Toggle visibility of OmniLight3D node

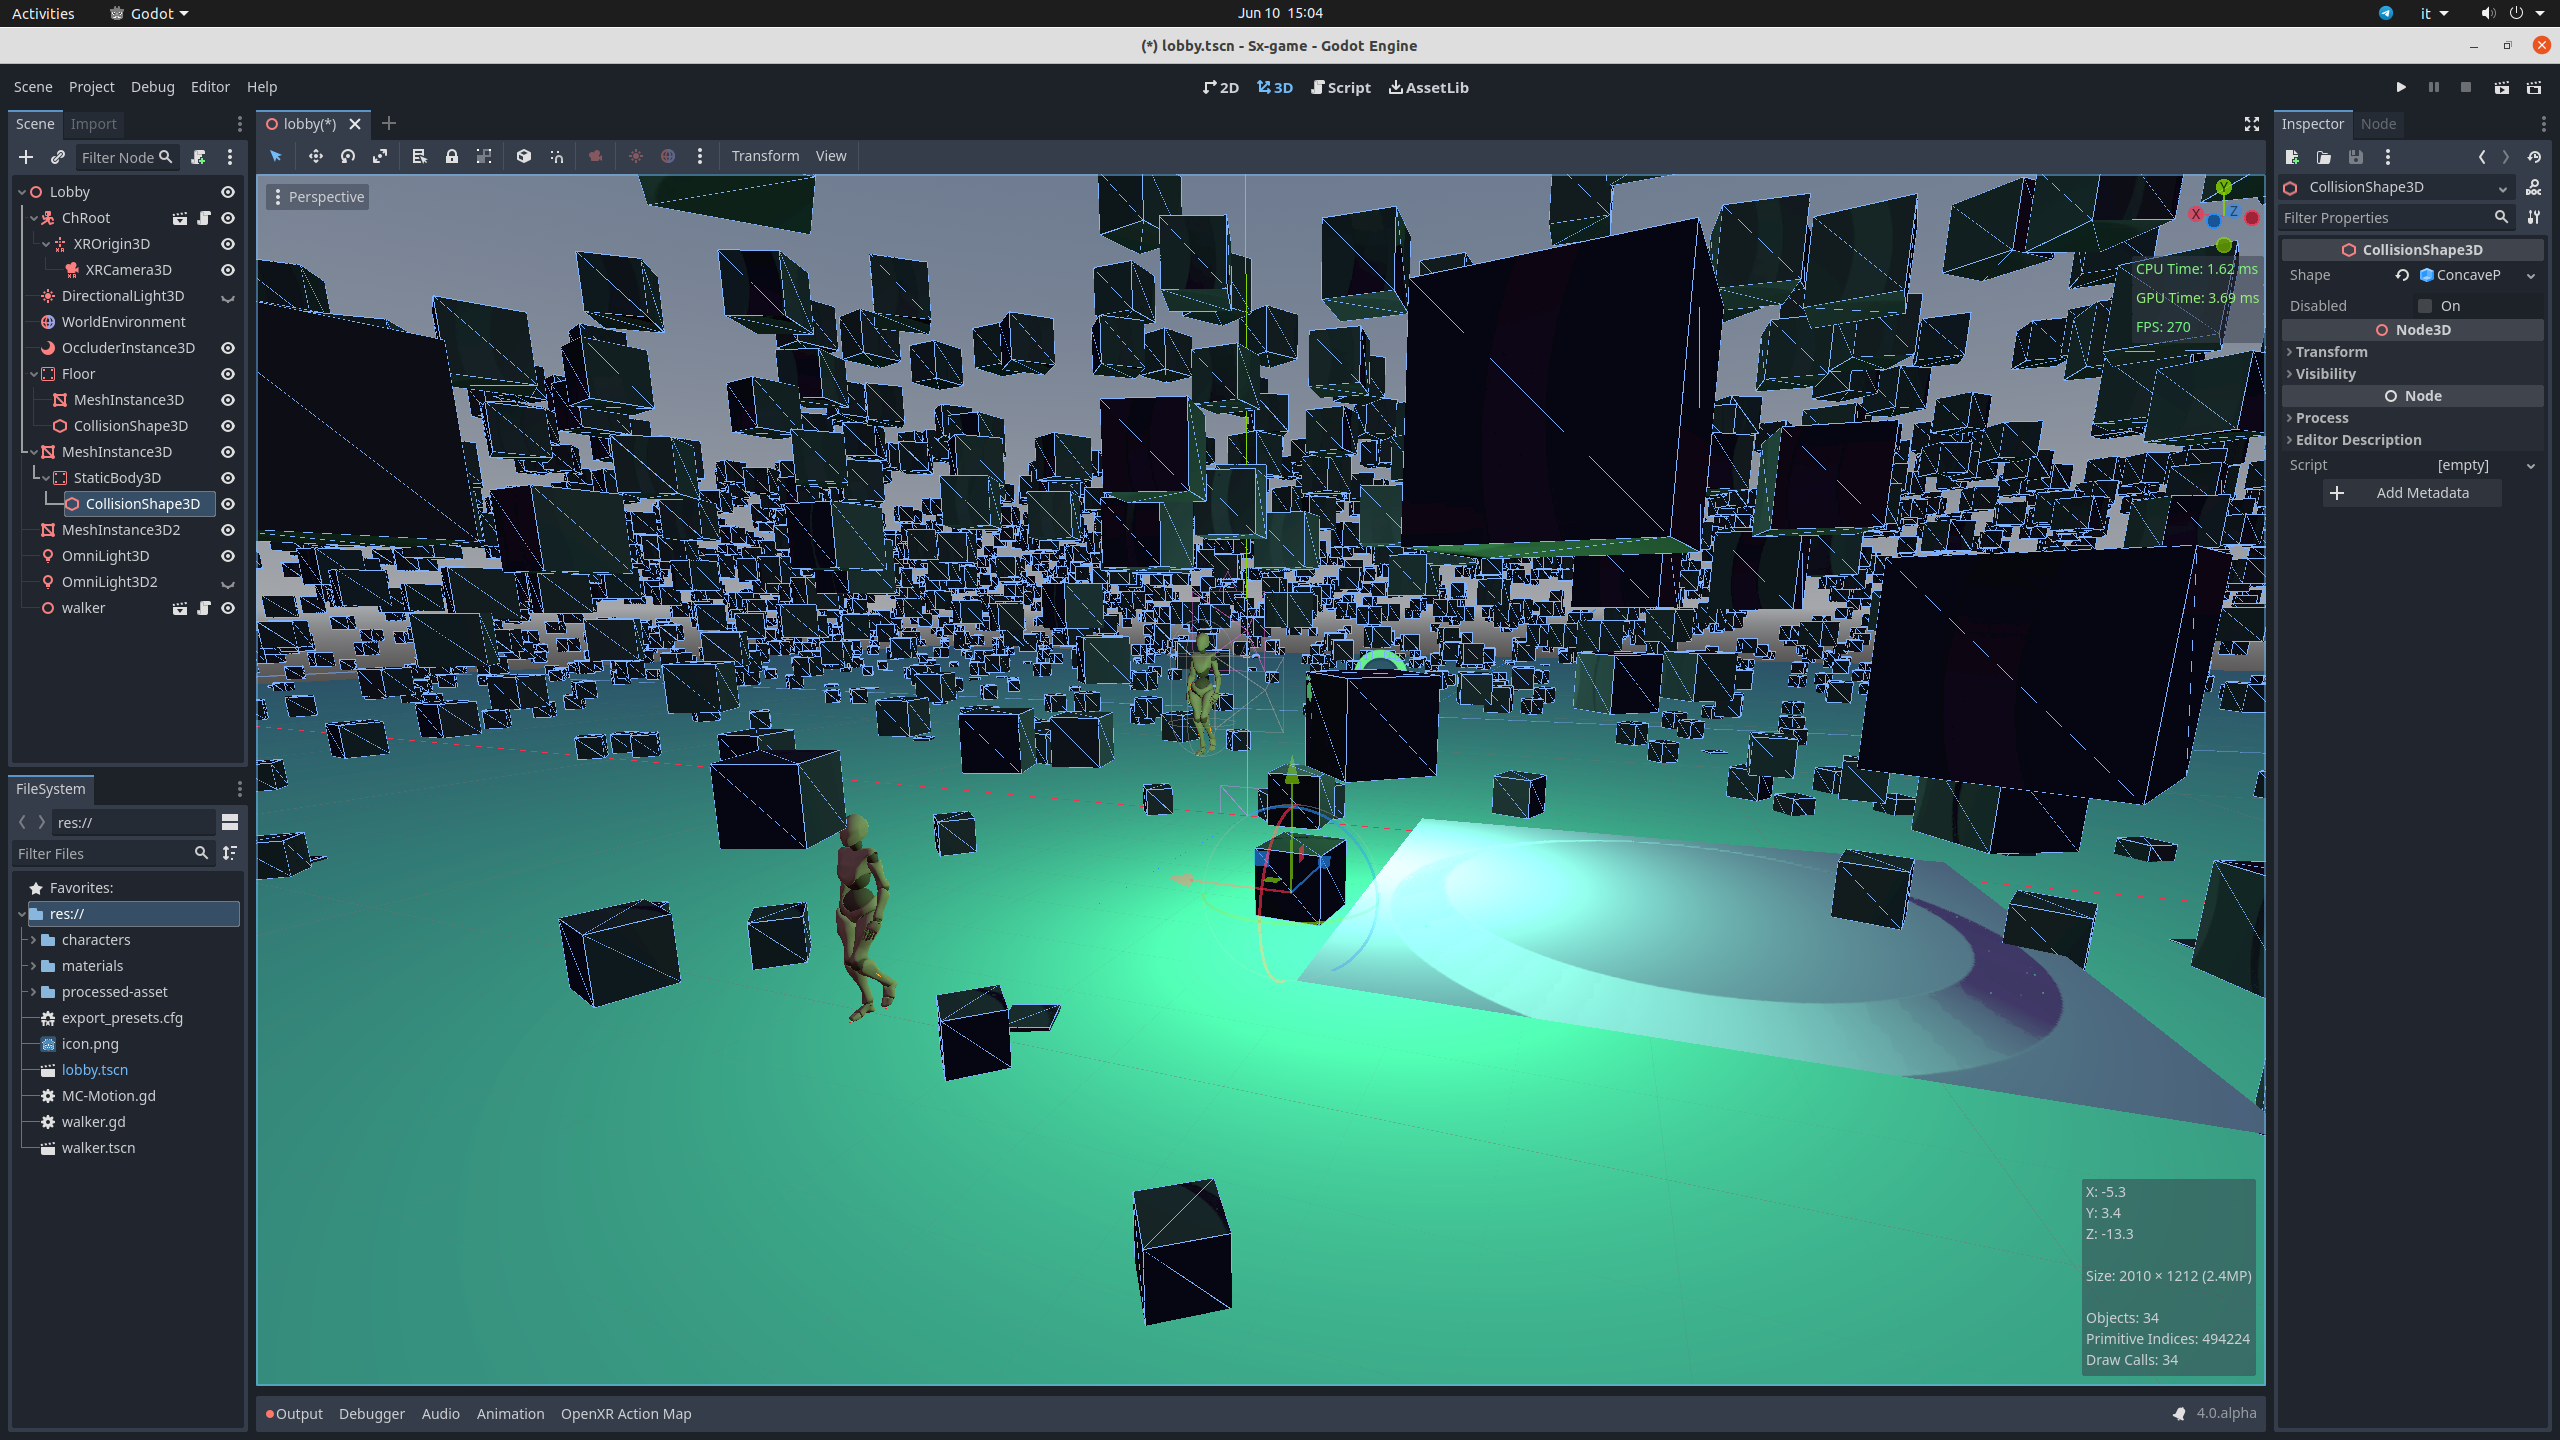coord(228,556)
